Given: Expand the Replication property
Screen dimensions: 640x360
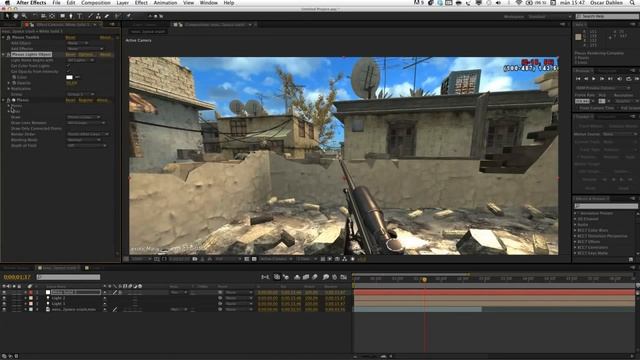Looking at the screenshot, I should (9, 89).
